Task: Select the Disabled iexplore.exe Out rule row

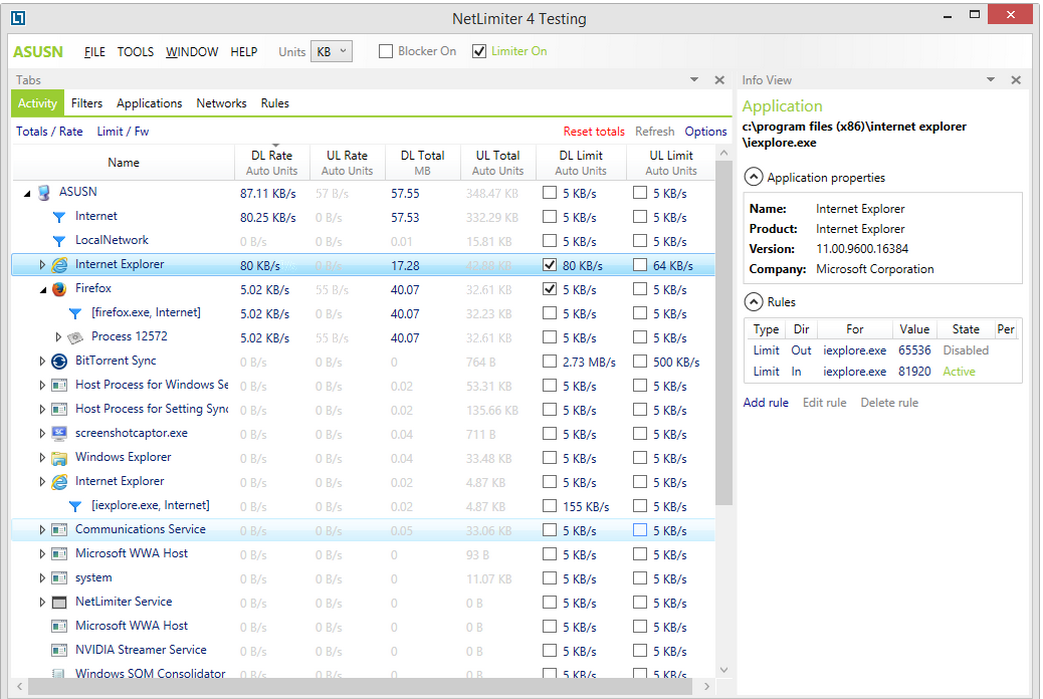Action: pyautogui.click(x=883, y=350)
